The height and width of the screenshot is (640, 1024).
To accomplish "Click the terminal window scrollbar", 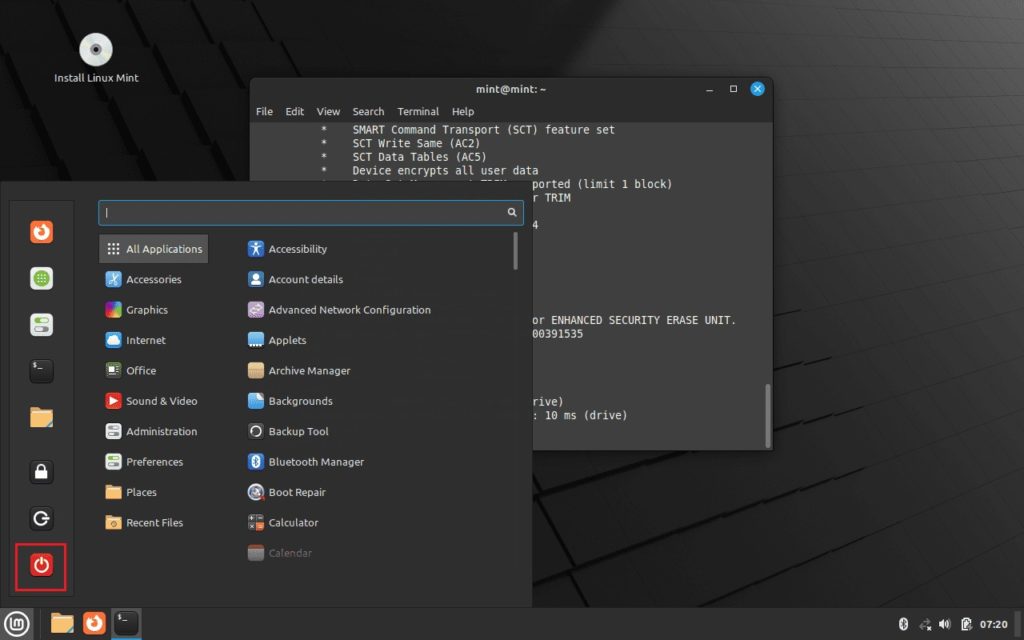I will pyautogui.click(x=767, y=415).
